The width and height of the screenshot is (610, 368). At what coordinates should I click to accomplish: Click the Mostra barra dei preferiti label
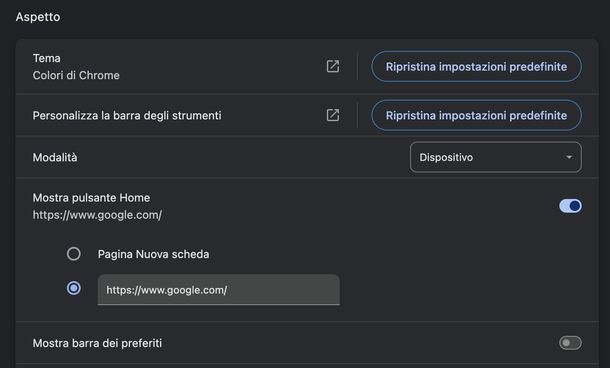[97, 343]
